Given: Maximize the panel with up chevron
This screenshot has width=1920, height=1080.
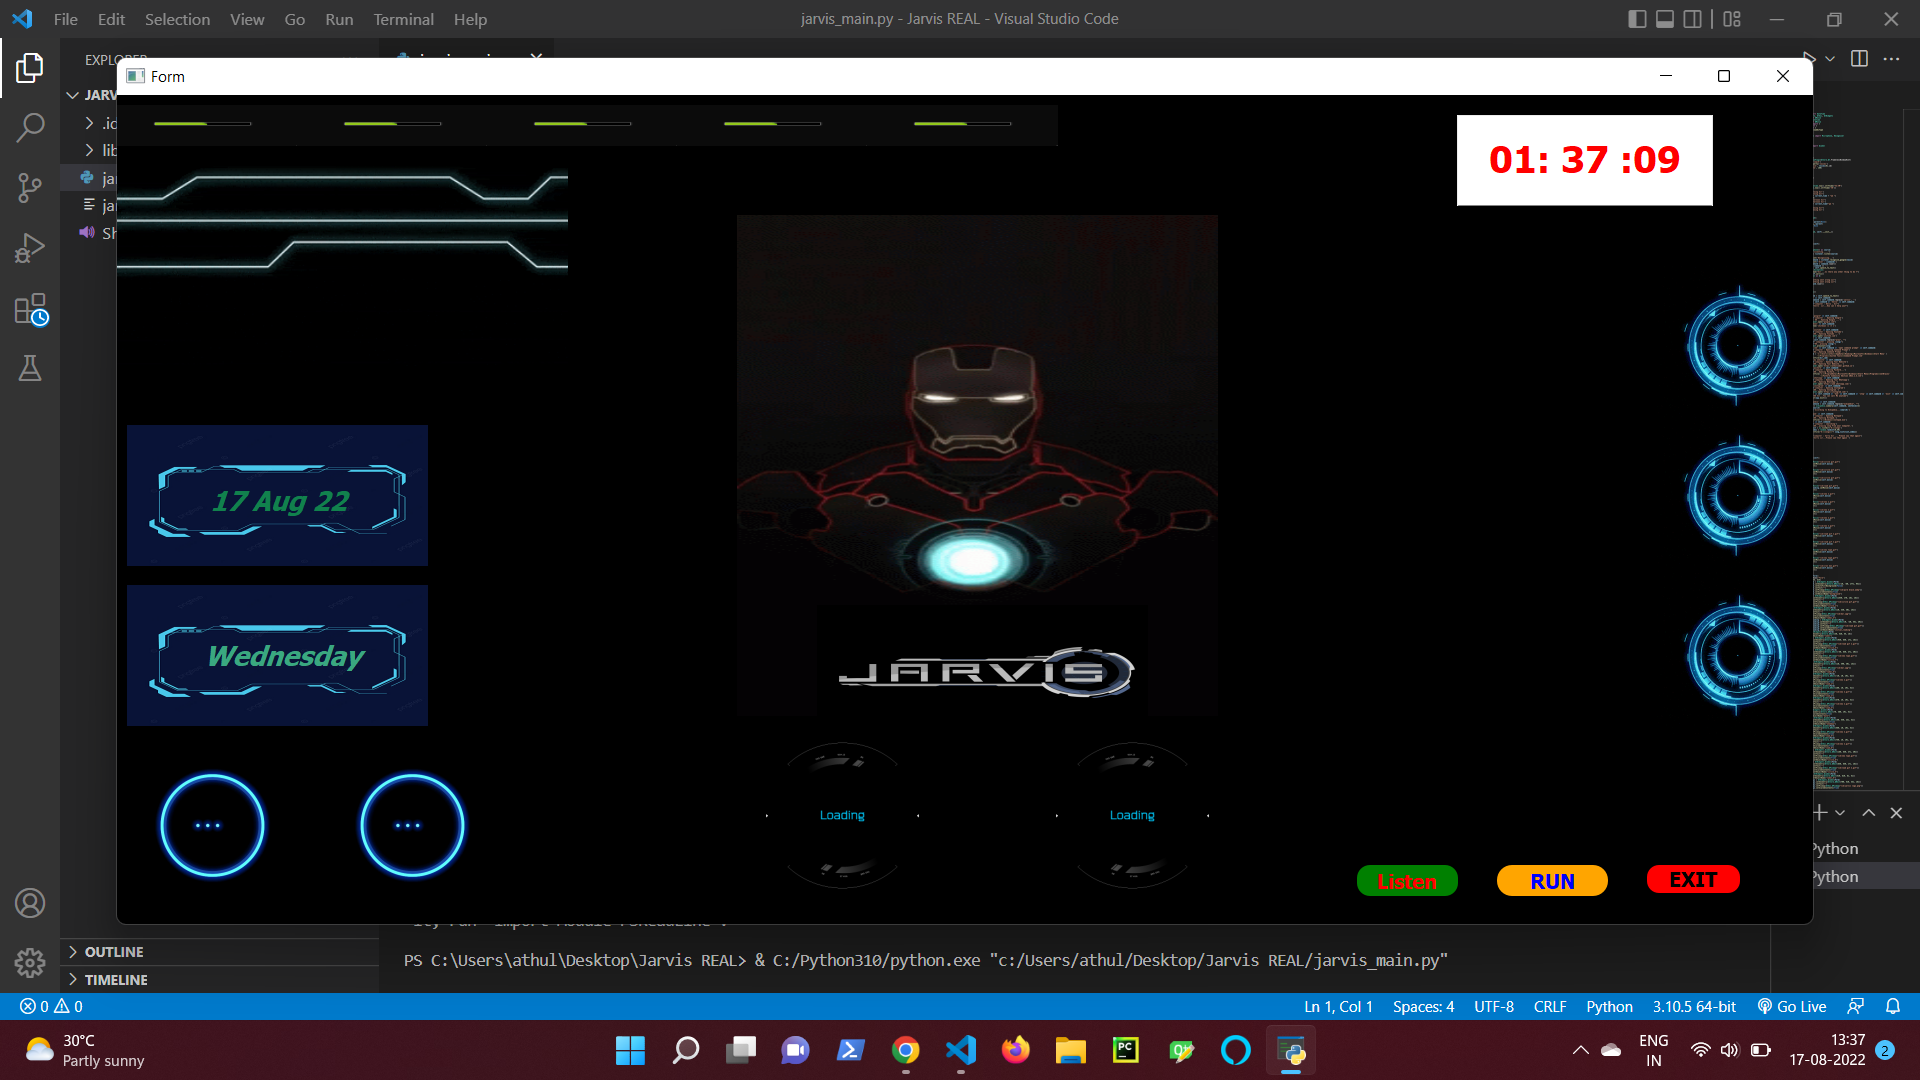Looking at the screenshot, I should [x=1868, y=813].
